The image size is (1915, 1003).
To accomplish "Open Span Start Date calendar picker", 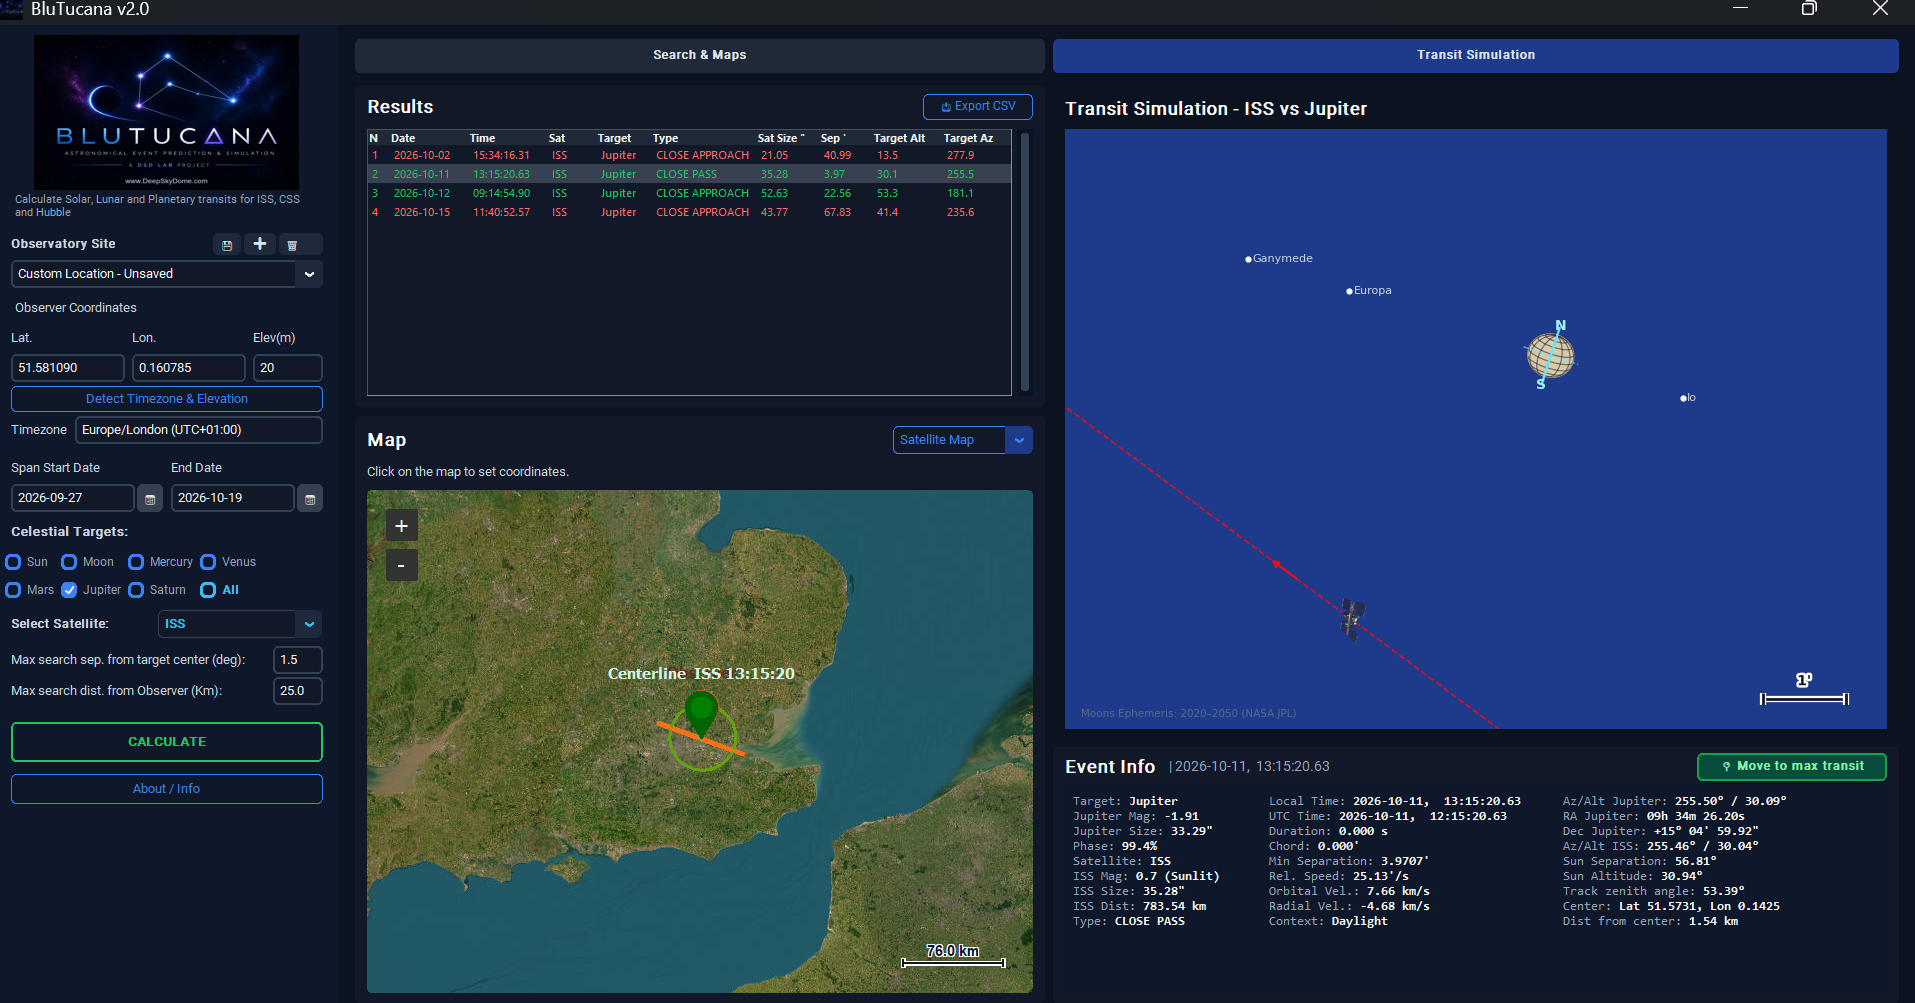I will [150, 498].
